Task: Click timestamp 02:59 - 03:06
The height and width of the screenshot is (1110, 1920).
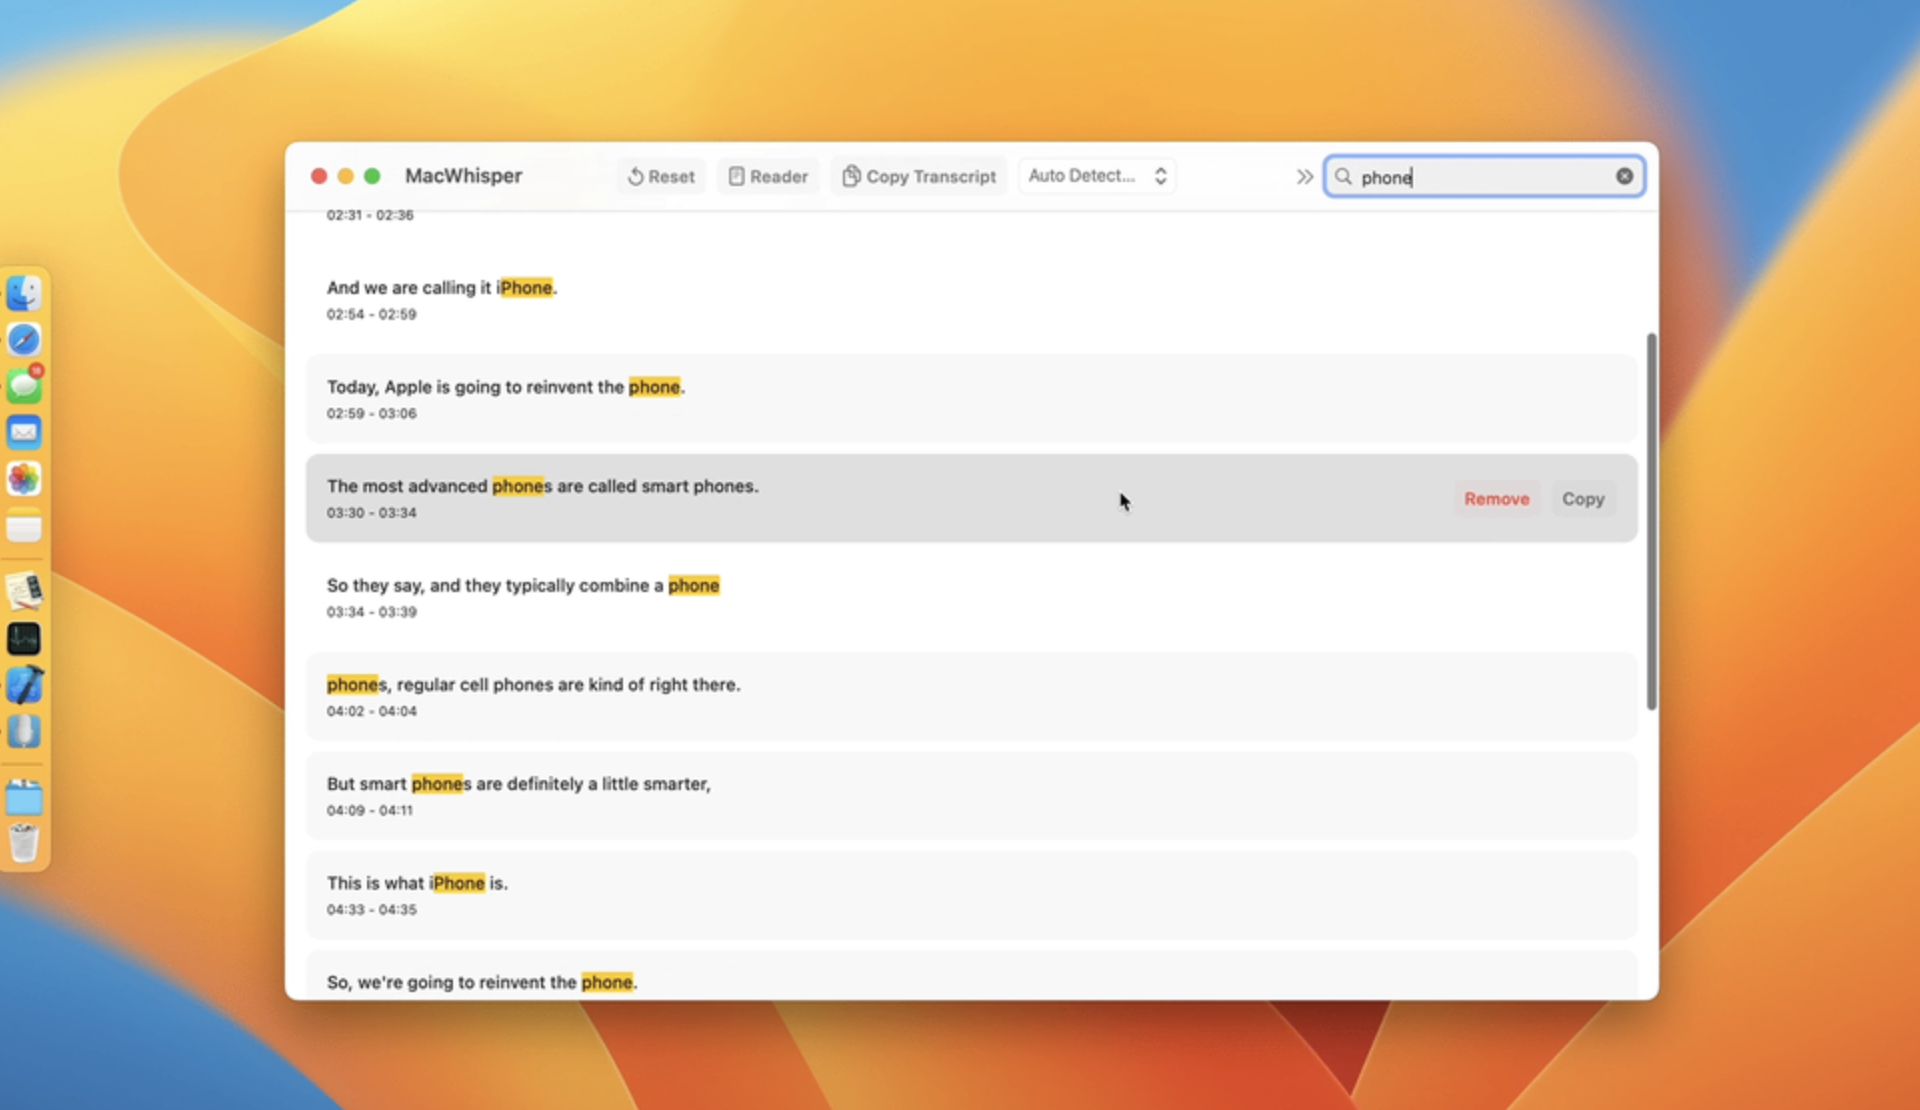Action: pyautogui.click(x=371, y=413)
